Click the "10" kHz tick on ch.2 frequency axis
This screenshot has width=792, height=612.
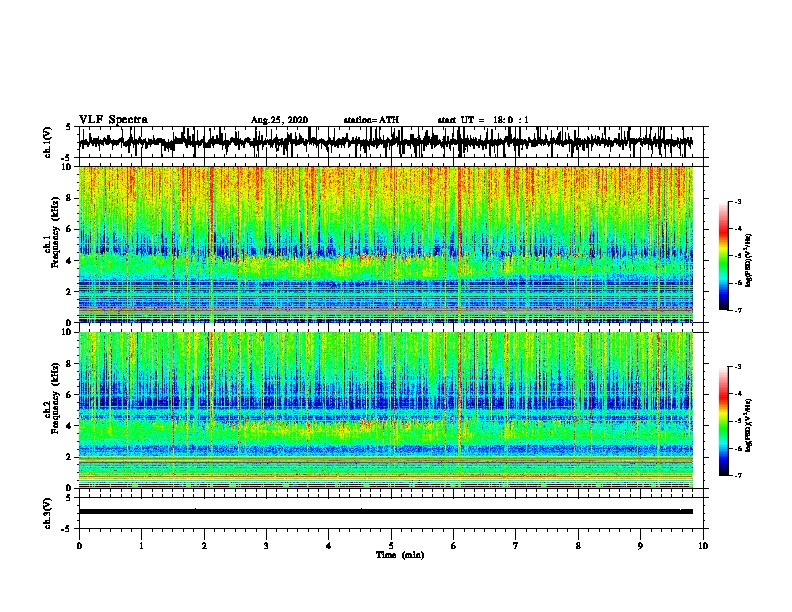pos(68,332)
